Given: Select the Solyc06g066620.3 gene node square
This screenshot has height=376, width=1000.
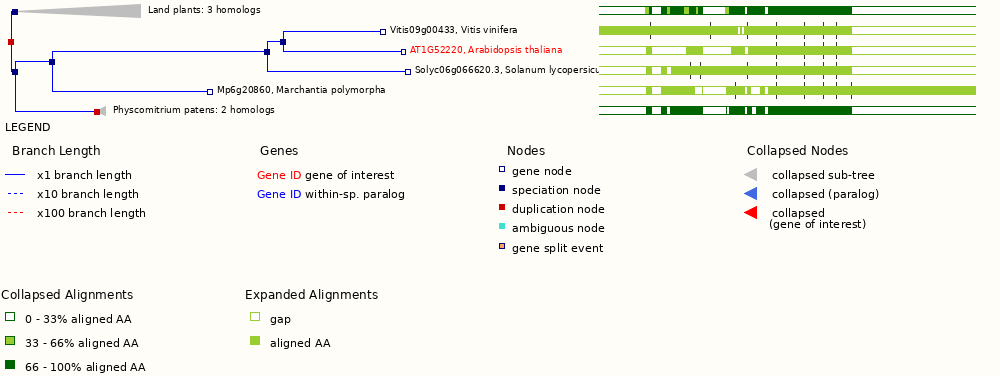Looking at the screenshot, I should pyautogui.click(x=408, y=72).
